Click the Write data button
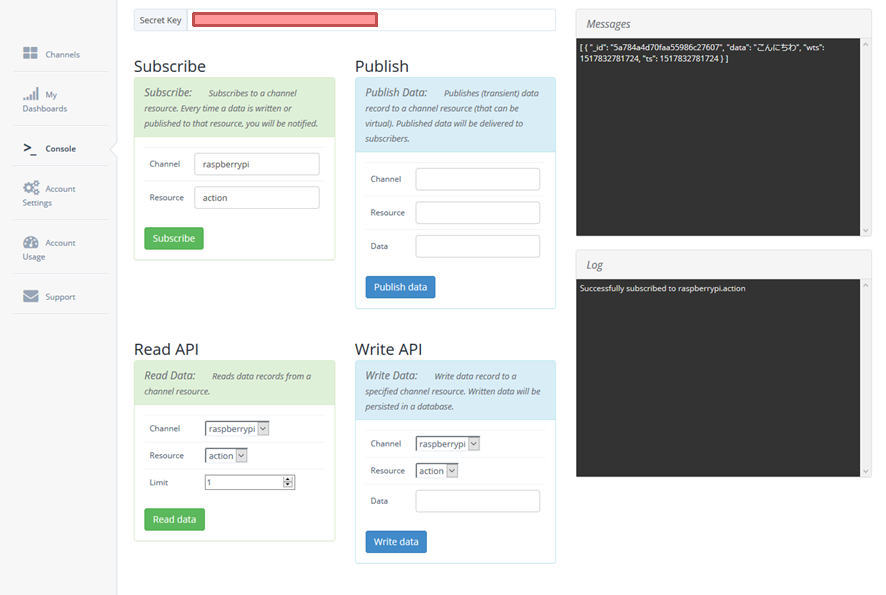Screen dimensions: 886x595 (x=396, y=541)
